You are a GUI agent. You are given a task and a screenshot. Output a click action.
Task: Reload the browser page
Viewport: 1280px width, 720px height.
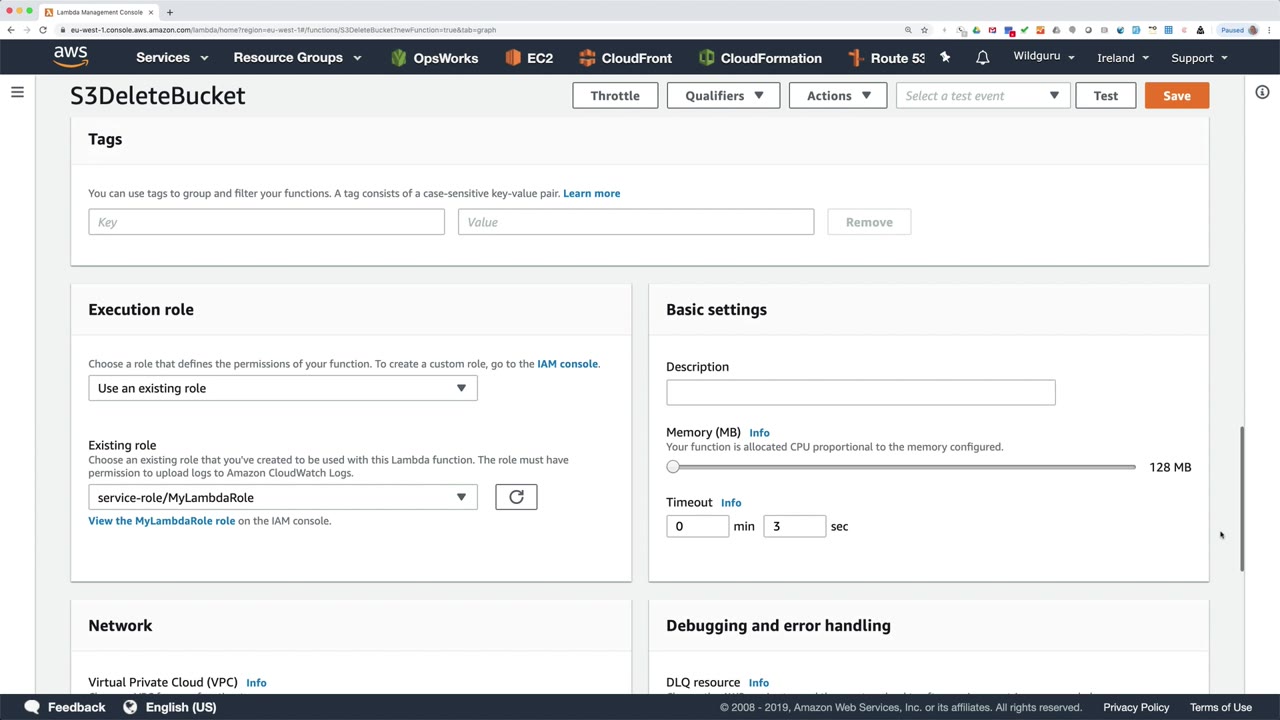coord(43,30)
